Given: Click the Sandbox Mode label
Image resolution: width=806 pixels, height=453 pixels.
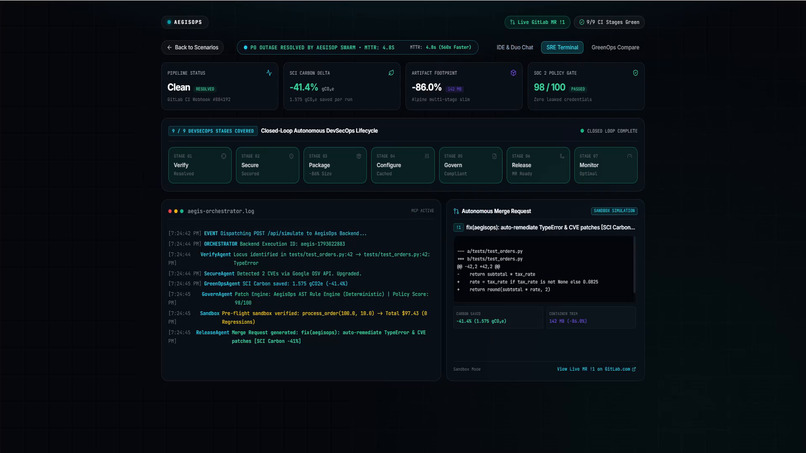Looking at the screenshot, I should (467, 369).
